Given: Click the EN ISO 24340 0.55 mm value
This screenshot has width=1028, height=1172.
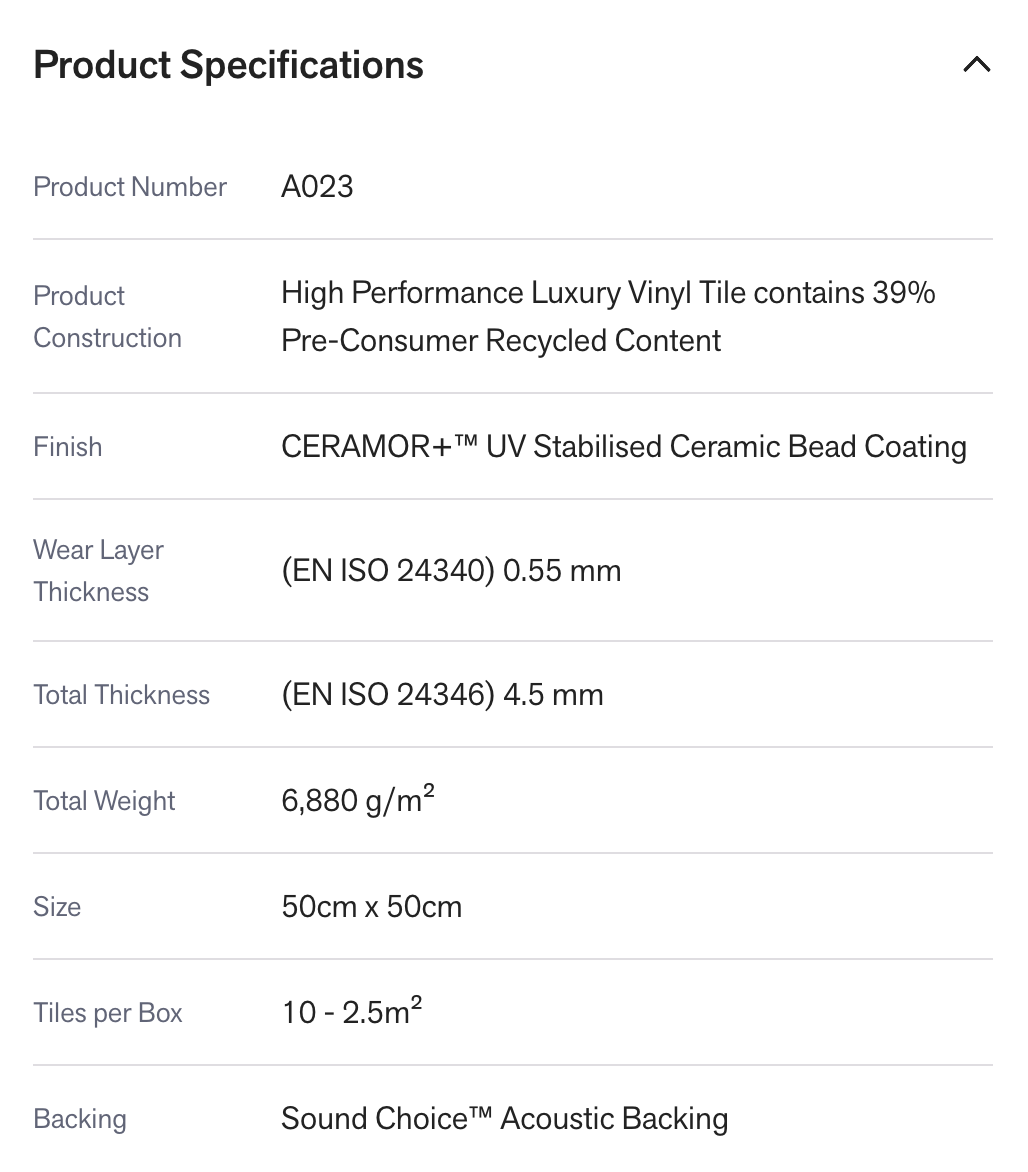Looking at the screenshot, I should pyautogui.click(x=451, y=571).
